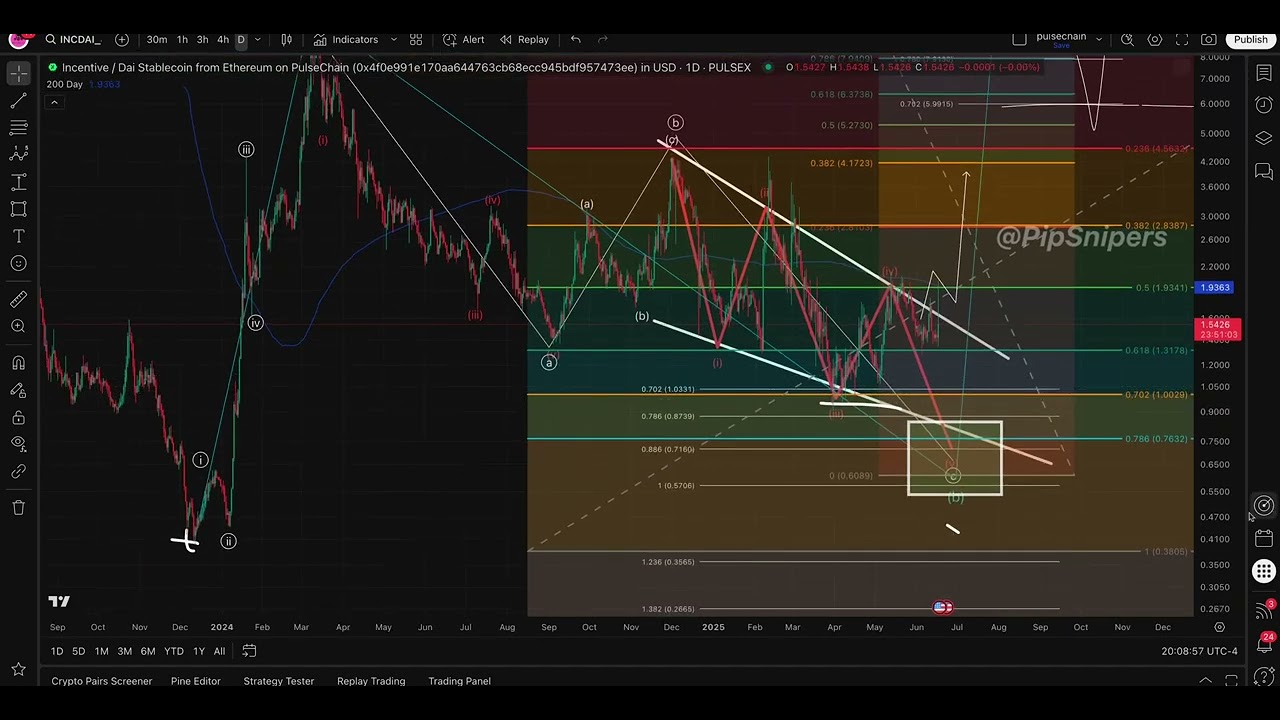
Task: Expand the timeframe interval dropdown
Action: tap(258, 40)
